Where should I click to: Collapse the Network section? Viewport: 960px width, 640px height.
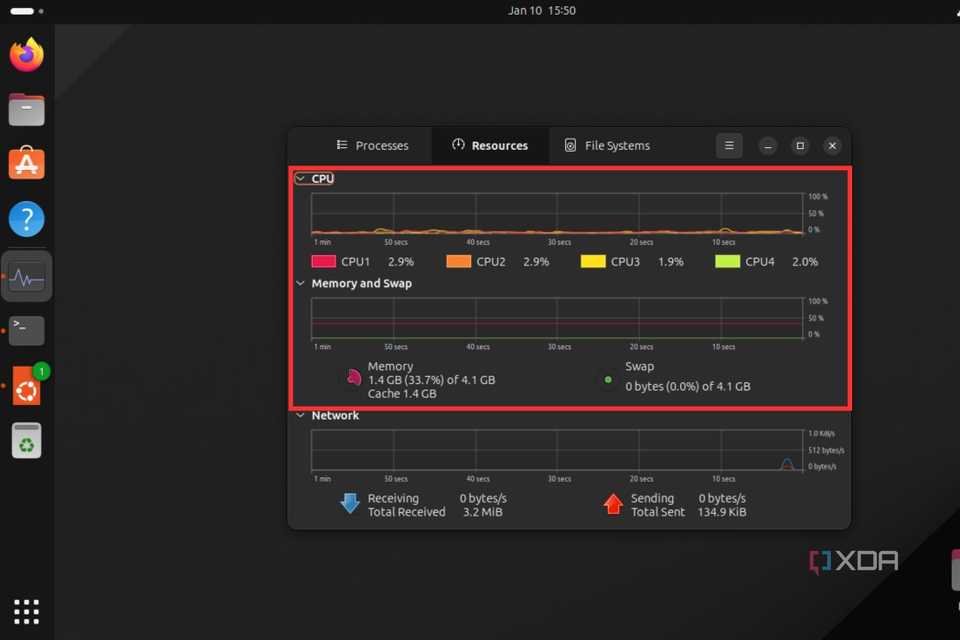(x=300, y=415)
